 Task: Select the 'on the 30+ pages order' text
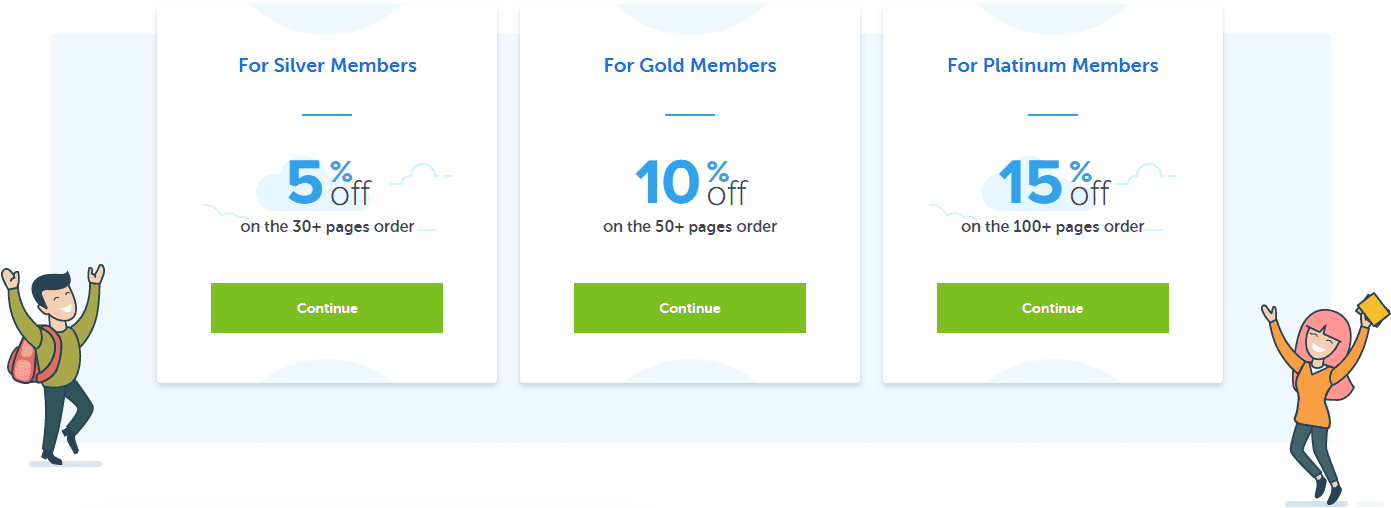pyautogui.click(x=327, y=227)
